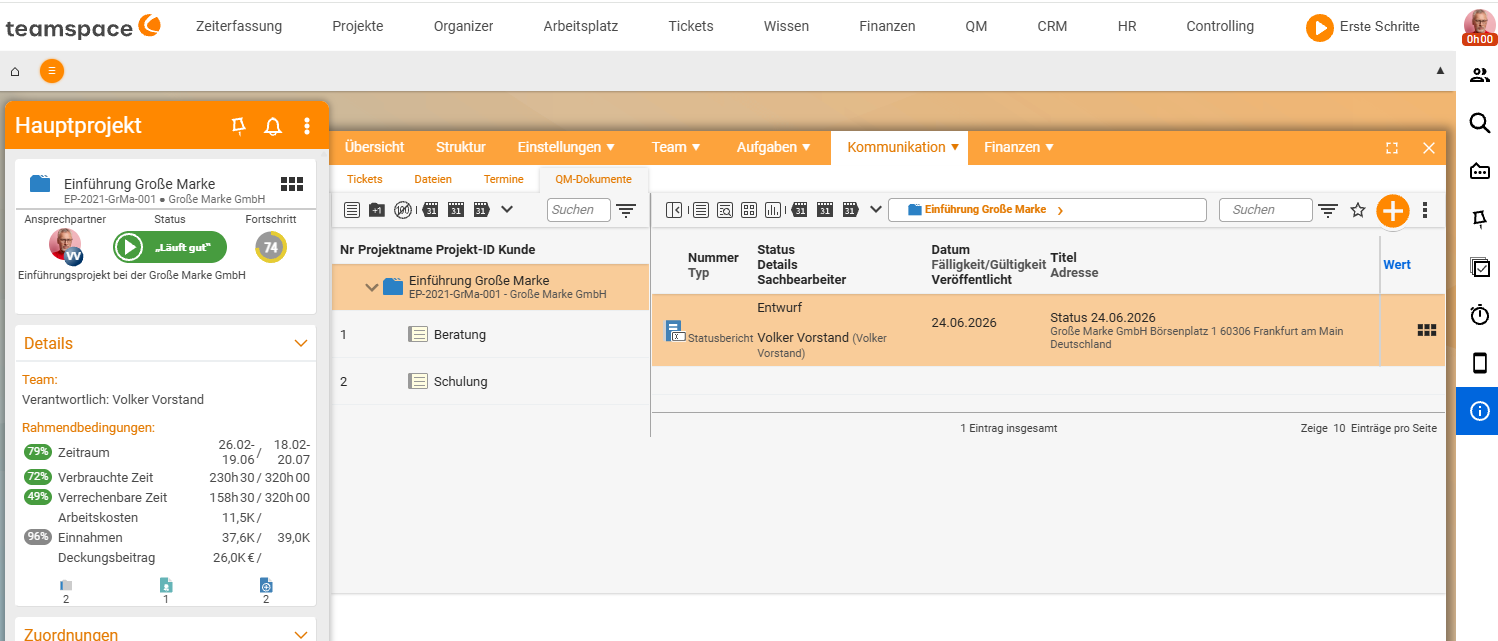Screen dimensions: 1498x641
Task: Click the Fortschritt 74 progress circle
Action: point(270,247)
